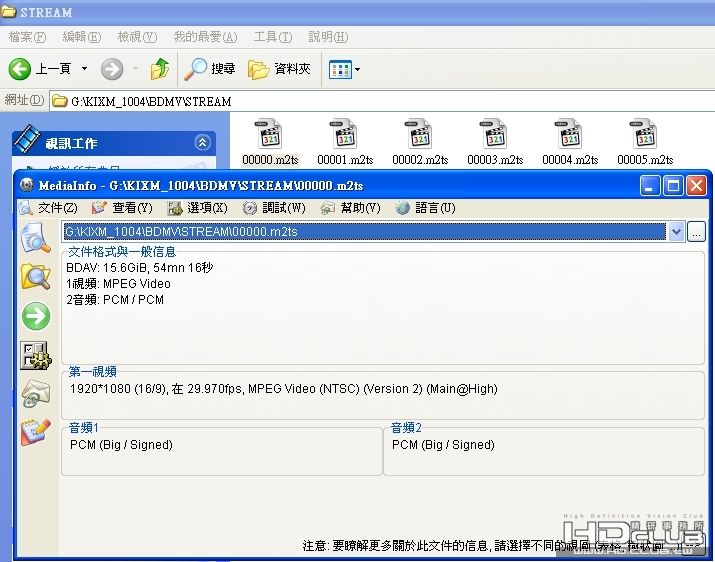Open the Forward button history dropdown arrow

point(135,69)
